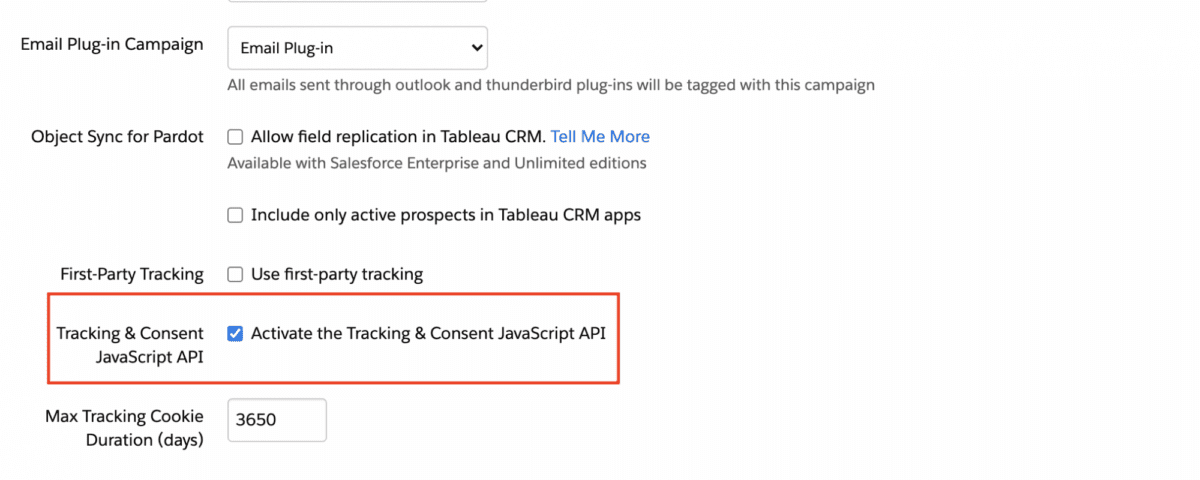Viewport: 1200px width, 480px height.
Task: Open the Email Plug-in campaign dropdown
Action: [x=358, y=48]
